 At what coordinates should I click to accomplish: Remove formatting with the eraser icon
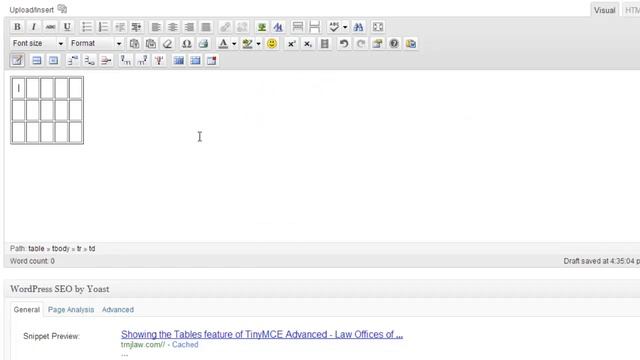point(167,44)
